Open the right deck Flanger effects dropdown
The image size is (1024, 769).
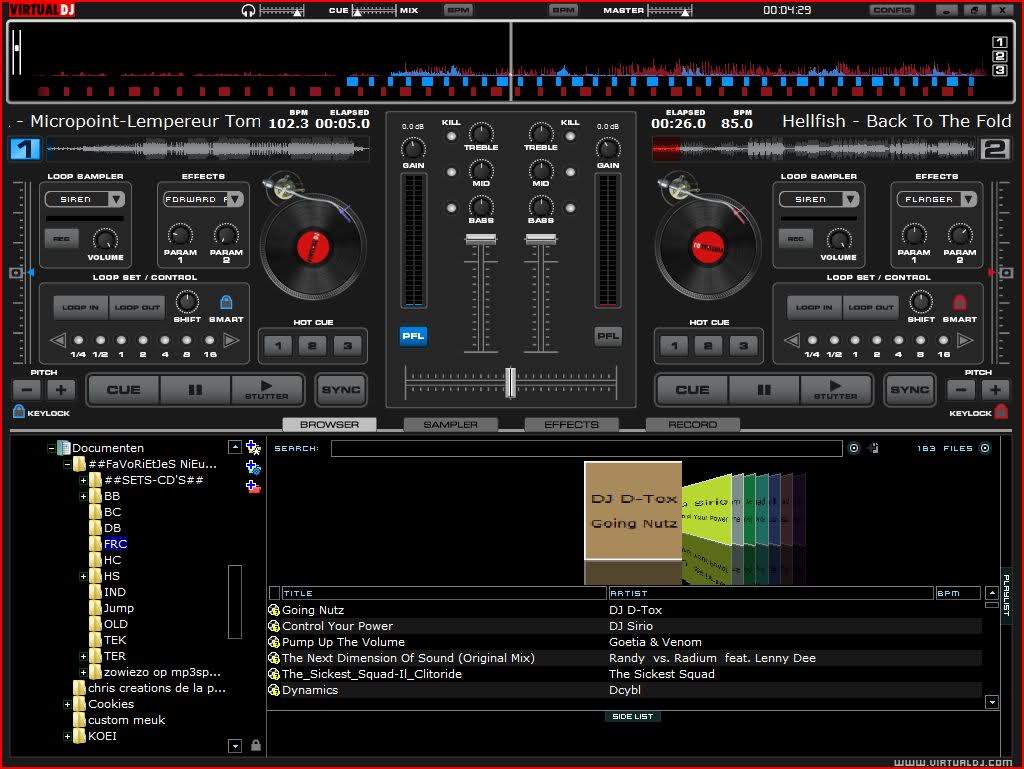966,199
